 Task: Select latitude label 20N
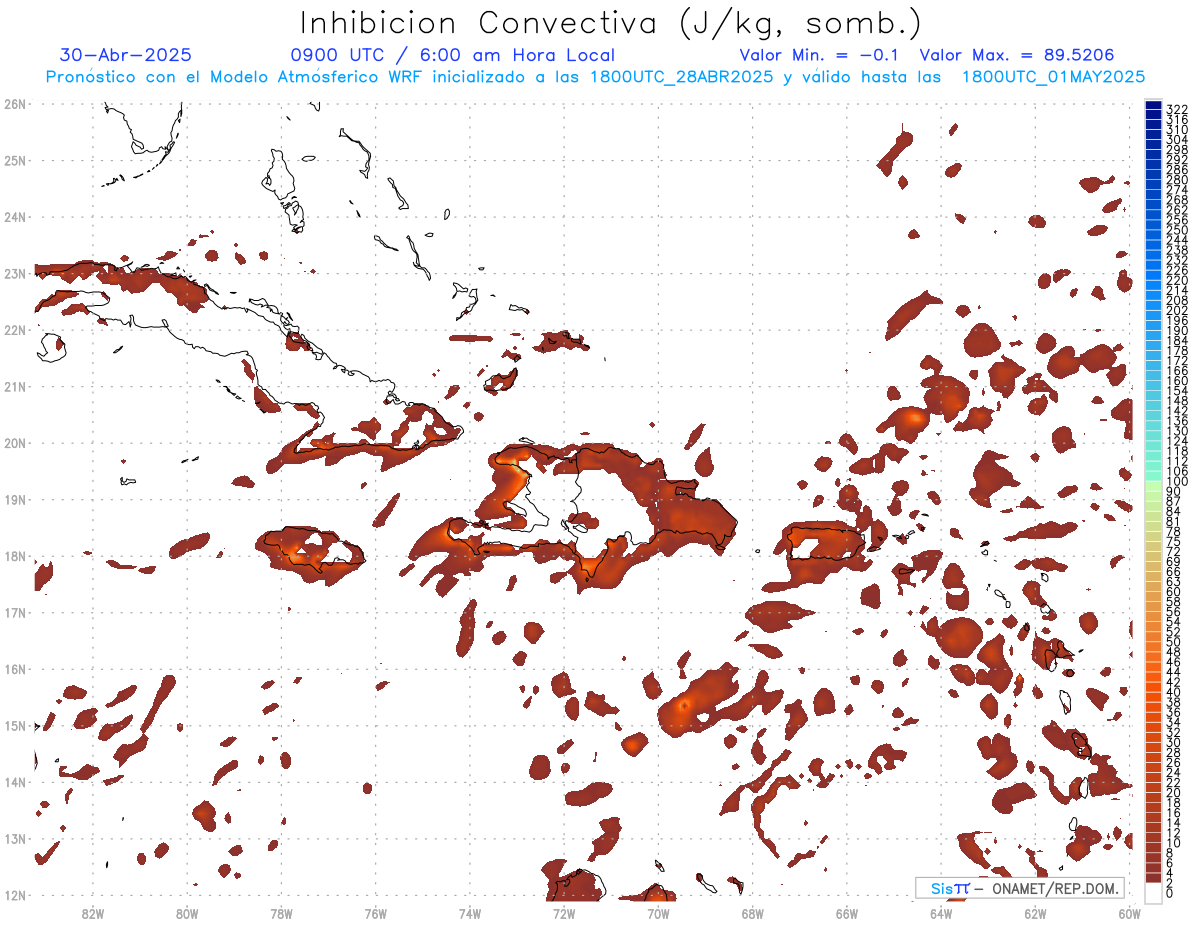coord(15,442)
